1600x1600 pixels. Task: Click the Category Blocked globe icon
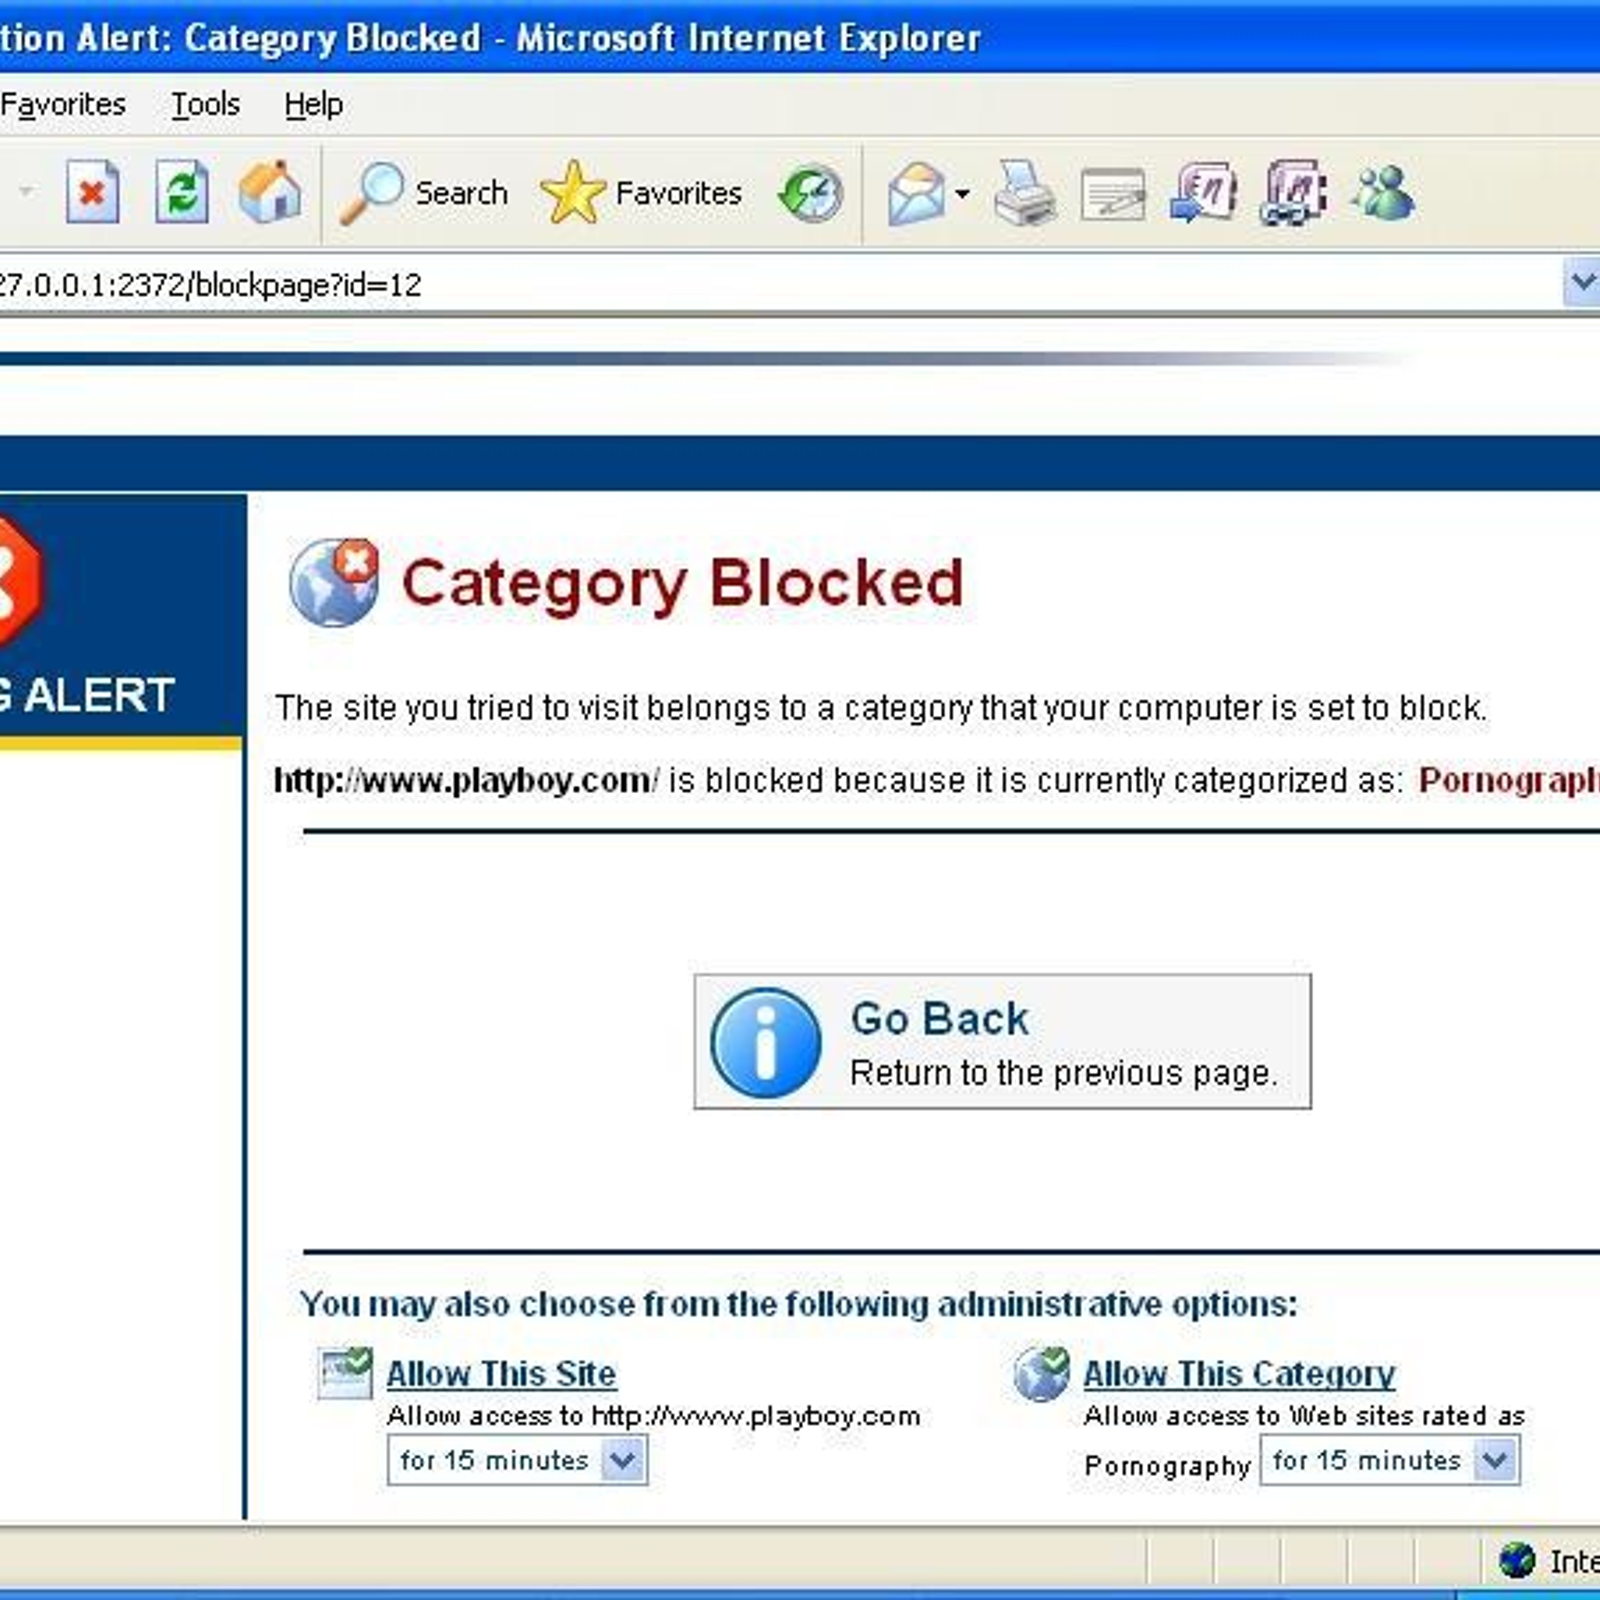click(334, 582)
